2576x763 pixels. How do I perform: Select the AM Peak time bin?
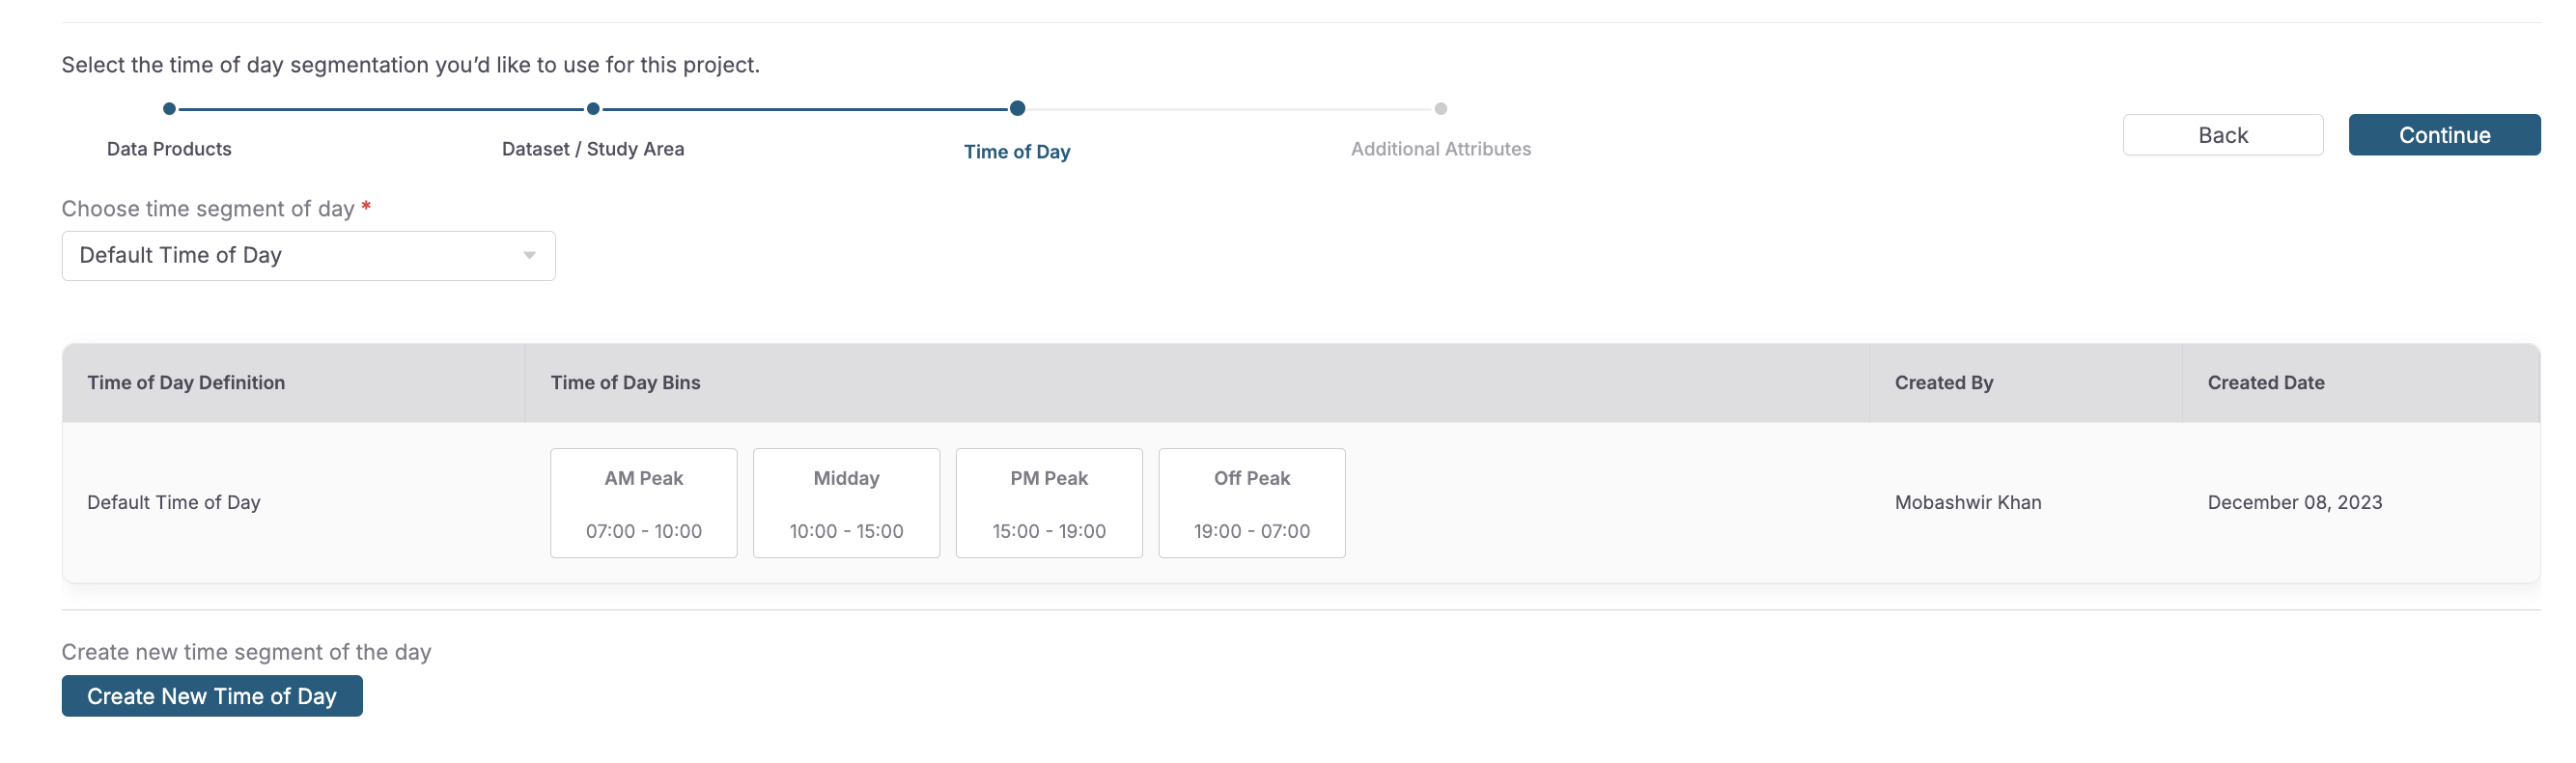(643, 503)
